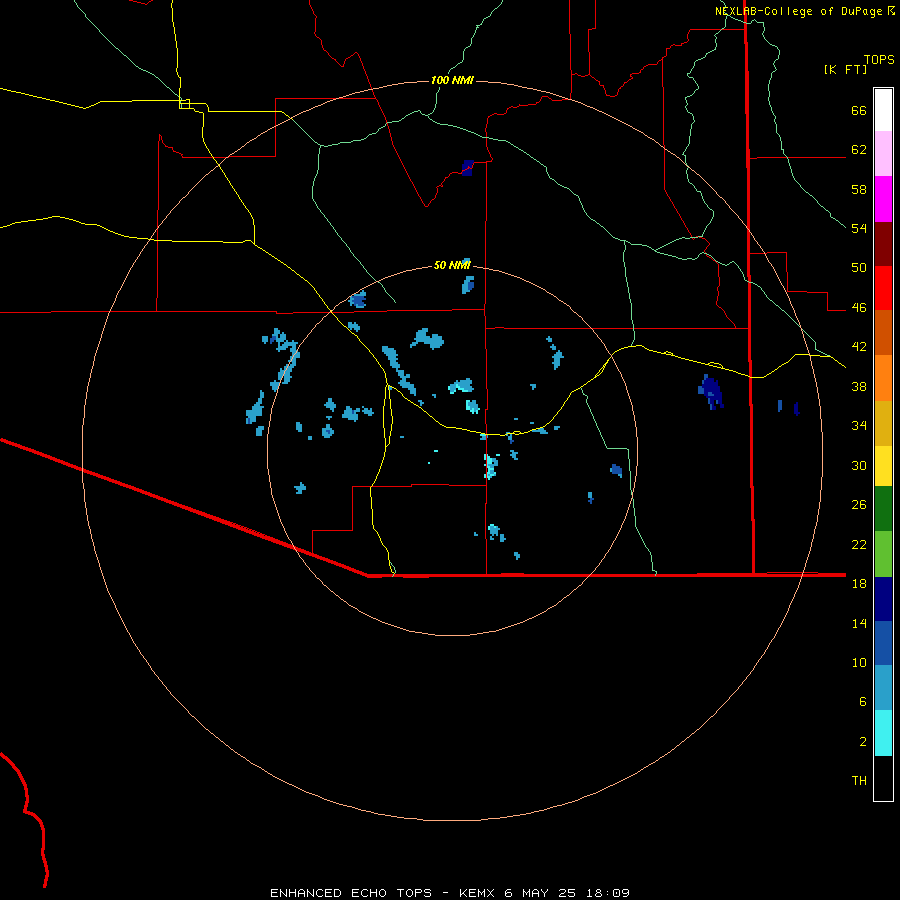Click the legend value 50
Viewport: 900px width, 900px height.
click(859, 268)
